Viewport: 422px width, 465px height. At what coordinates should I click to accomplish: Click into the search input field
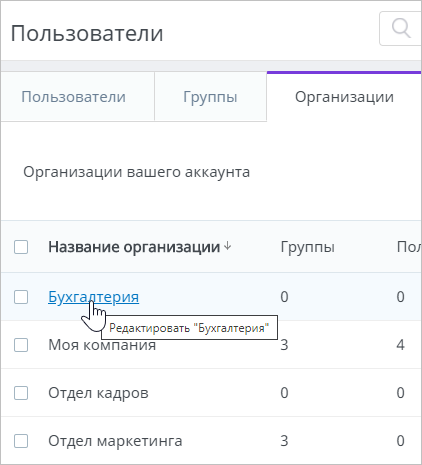click(x=401, y=28)
